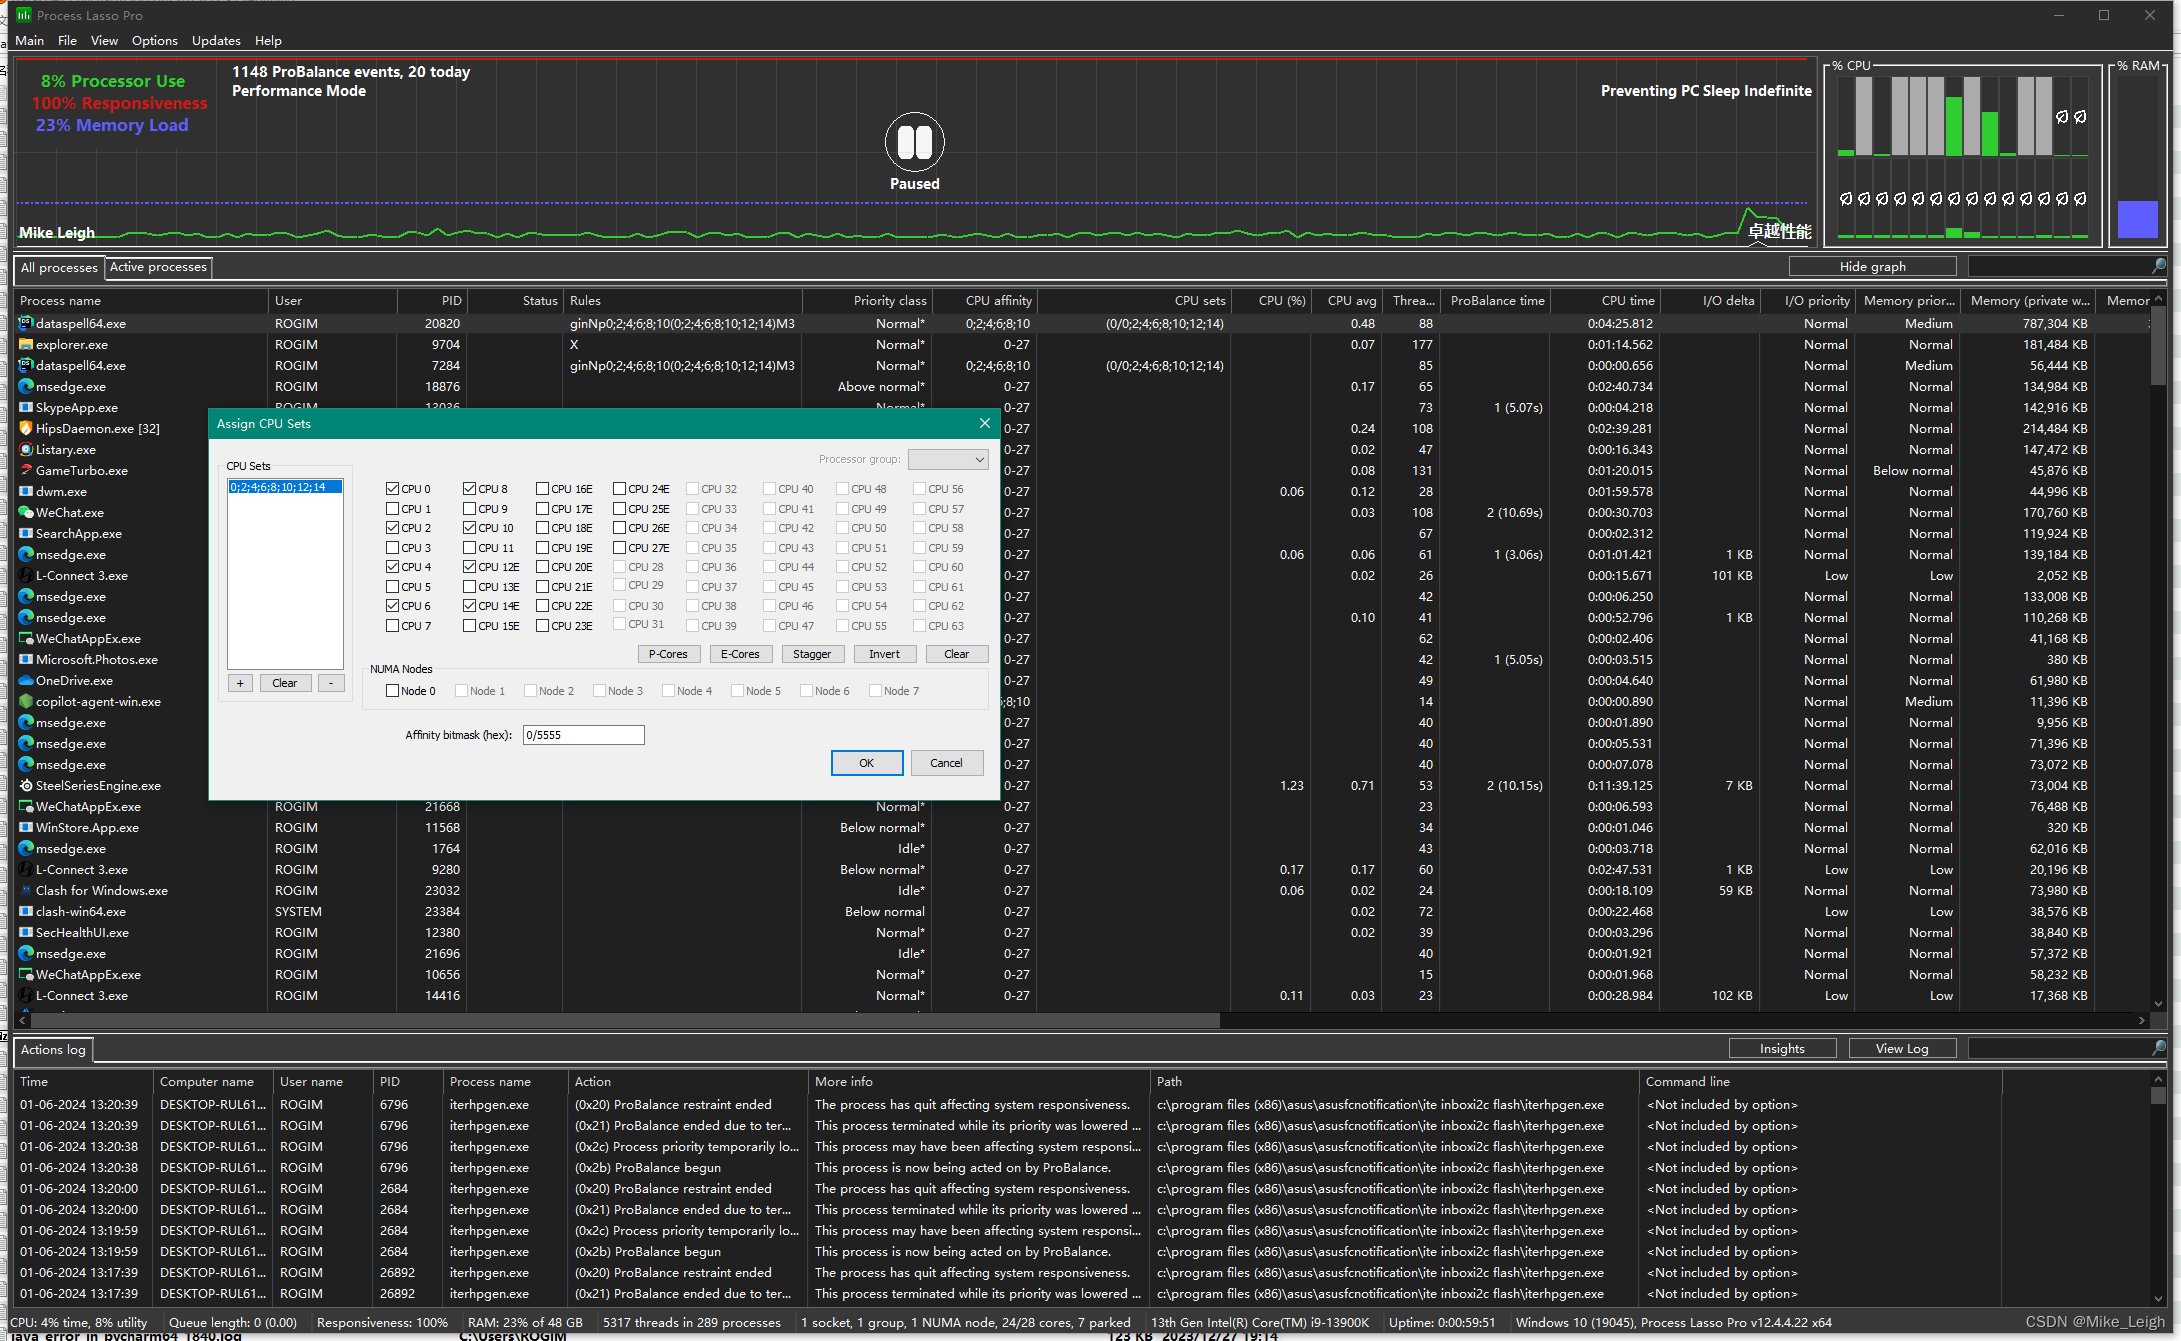The image size is (2181, 1341).
Task: Click the clash-win64.exe icon
Action: [x=26, y=911]
